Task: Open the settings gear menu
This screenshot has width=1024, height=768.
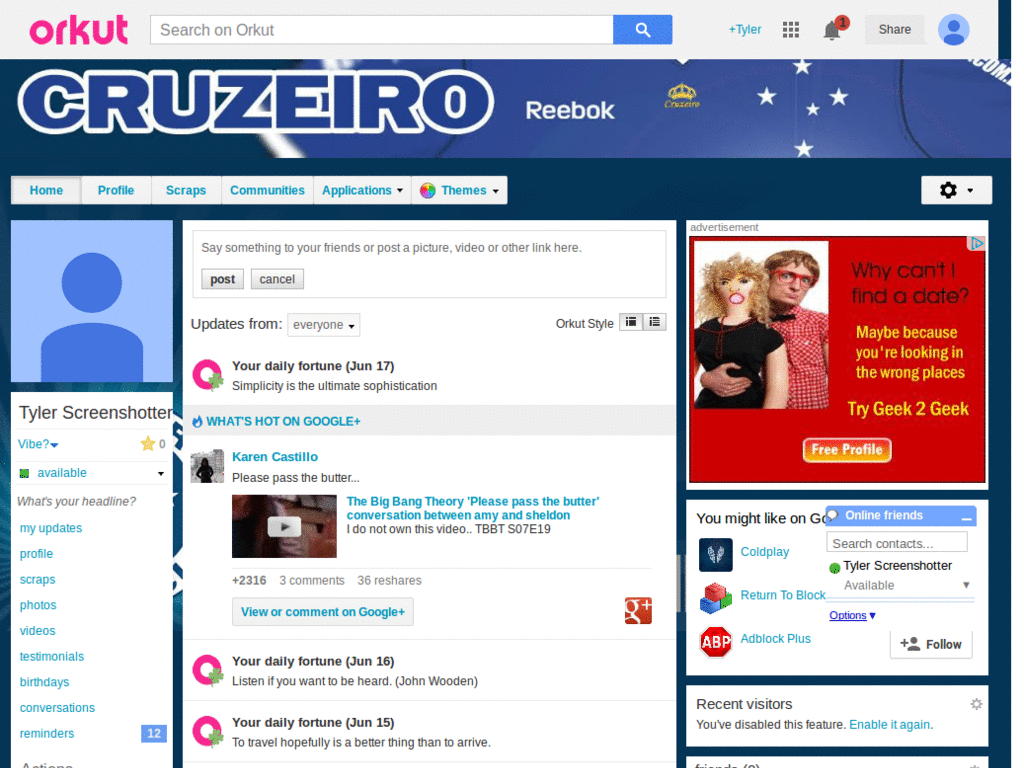Action: (x=956, y=190)
